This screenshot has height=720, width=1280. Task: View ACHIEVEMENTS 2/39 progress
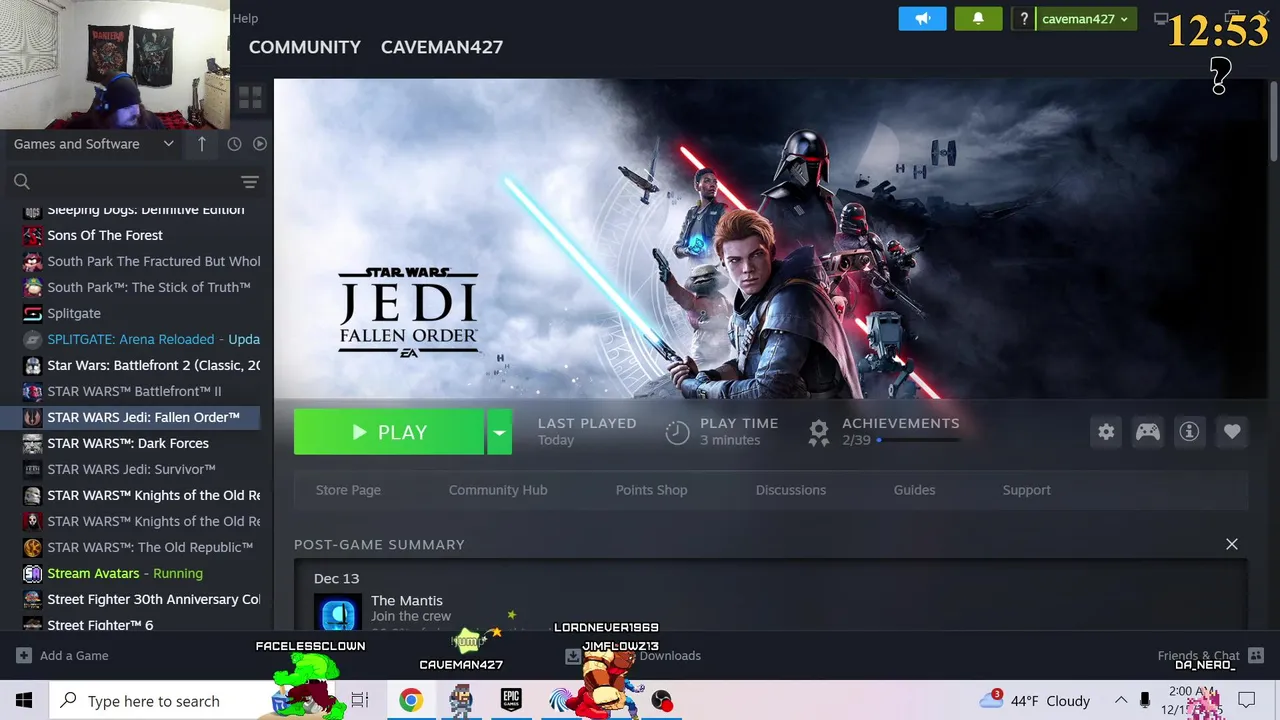coord(883,431)
